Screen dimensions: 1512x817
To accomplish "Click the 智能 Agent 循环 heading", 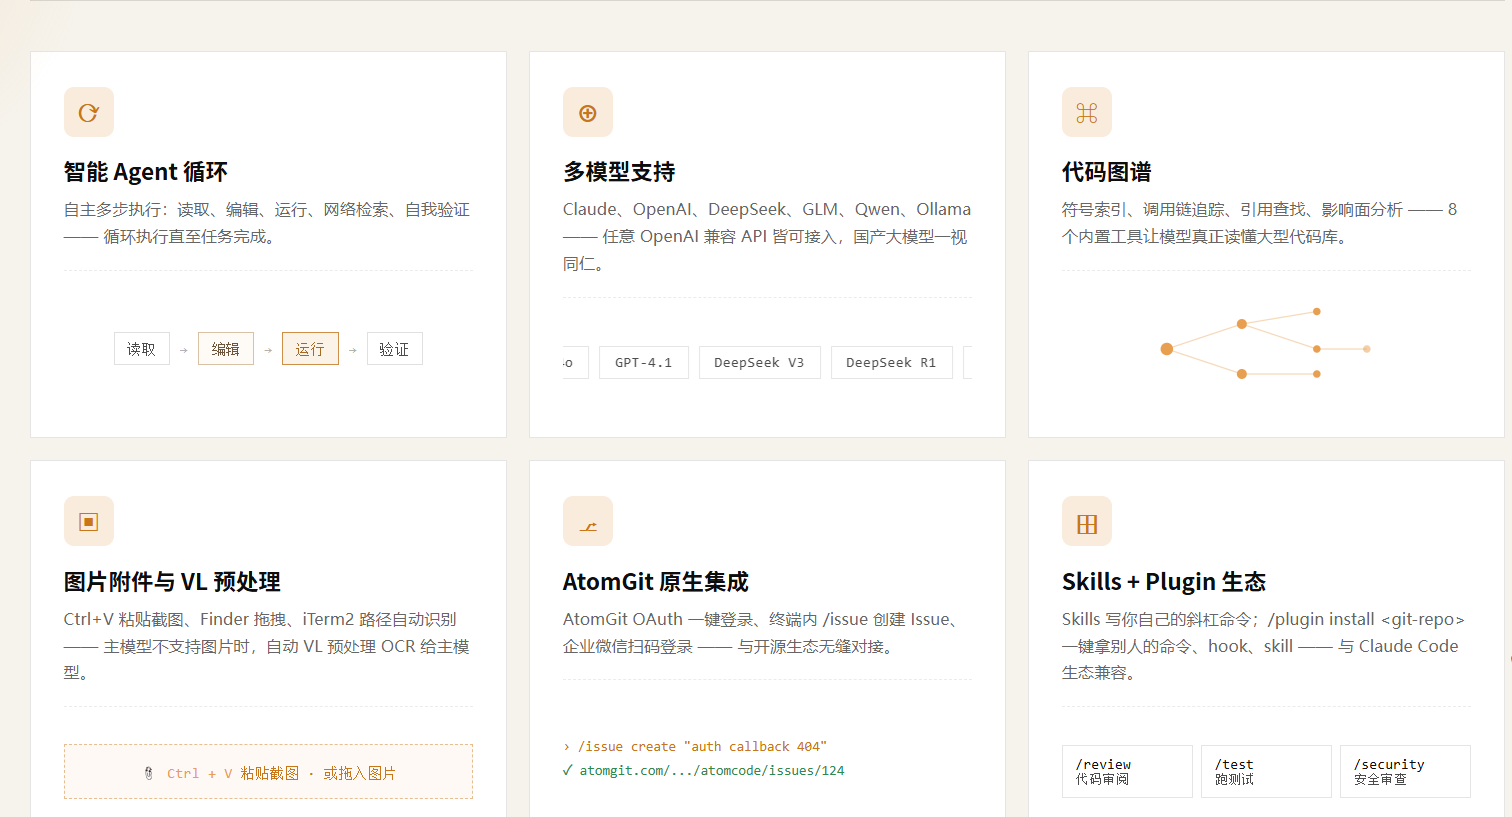I will pyautogui.click(x=146, y=172).
